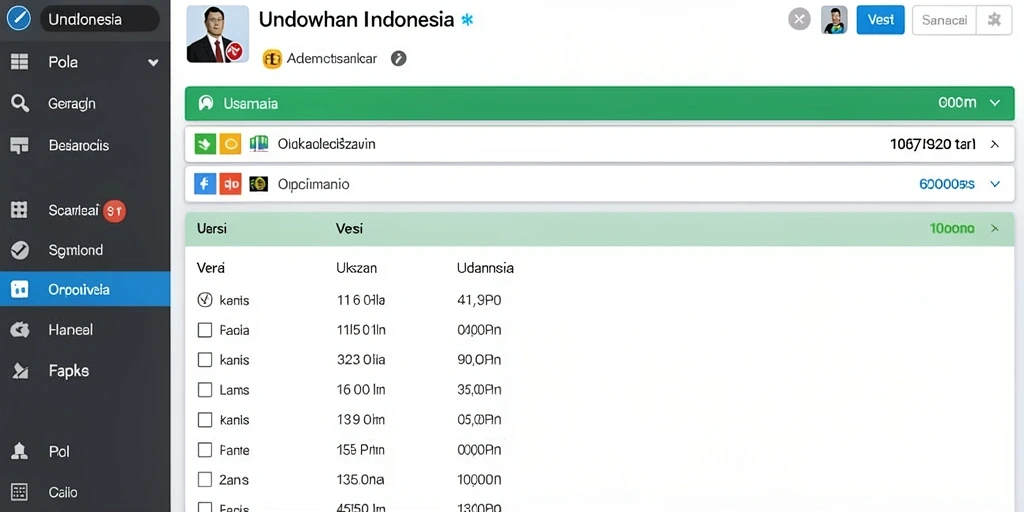Click the Facebook icon in Opcimanio row
The image size is (1024, 512).
(205, 184)
